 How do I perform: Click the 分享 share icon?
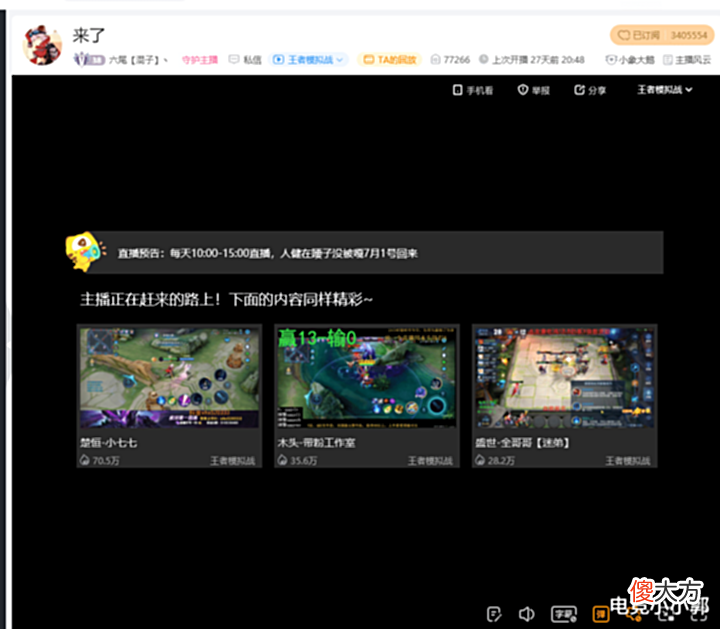coord(590,90)
